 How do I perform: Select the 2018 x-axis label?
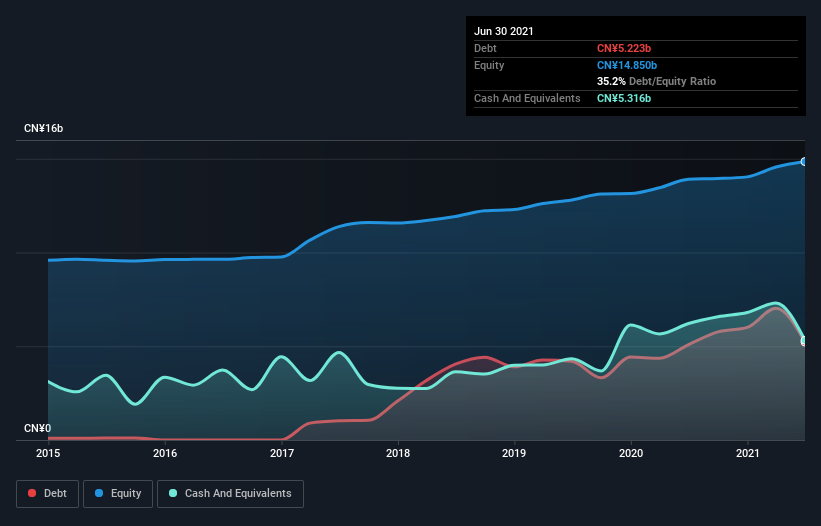398,453
